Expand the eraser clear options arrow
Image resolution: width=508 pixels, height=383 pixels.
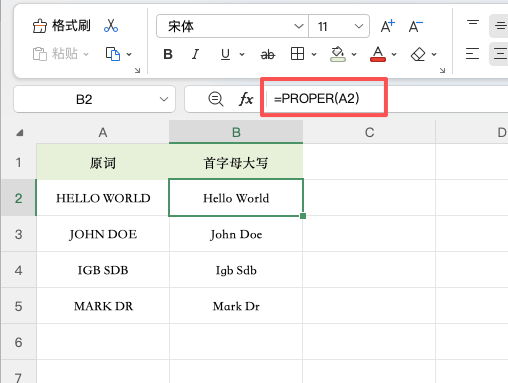(x=434, y=54)
